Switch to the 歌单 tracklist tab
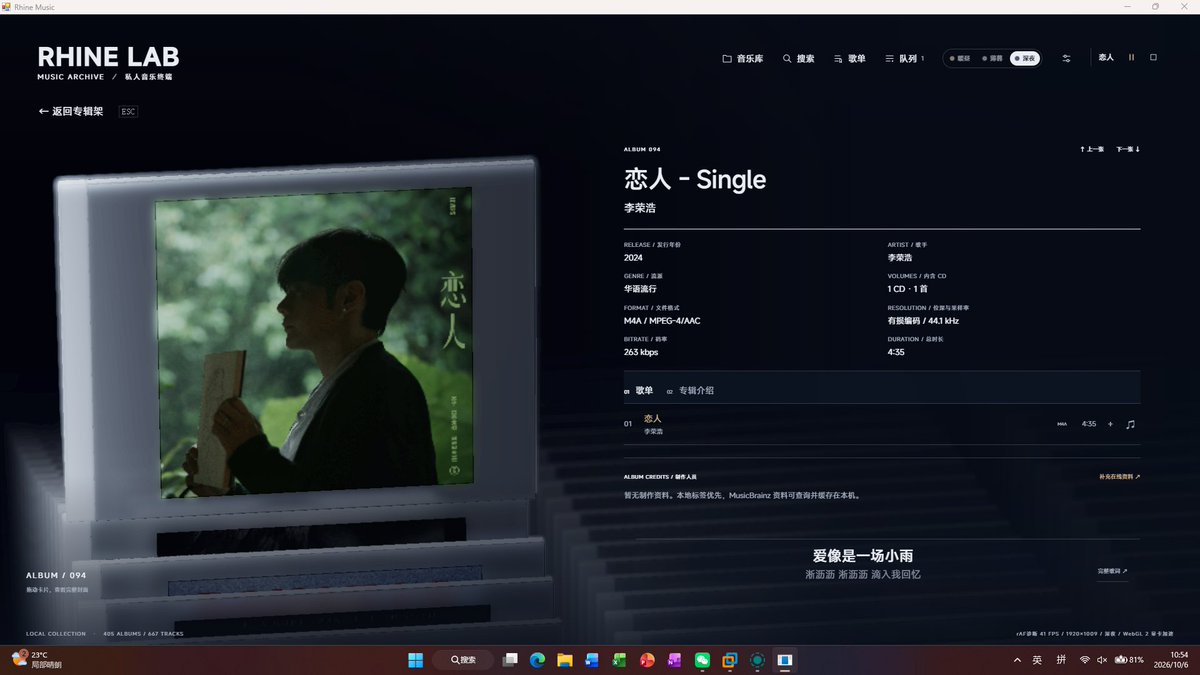The width and height of the screenshot is (1200, 675). [638, 391]
